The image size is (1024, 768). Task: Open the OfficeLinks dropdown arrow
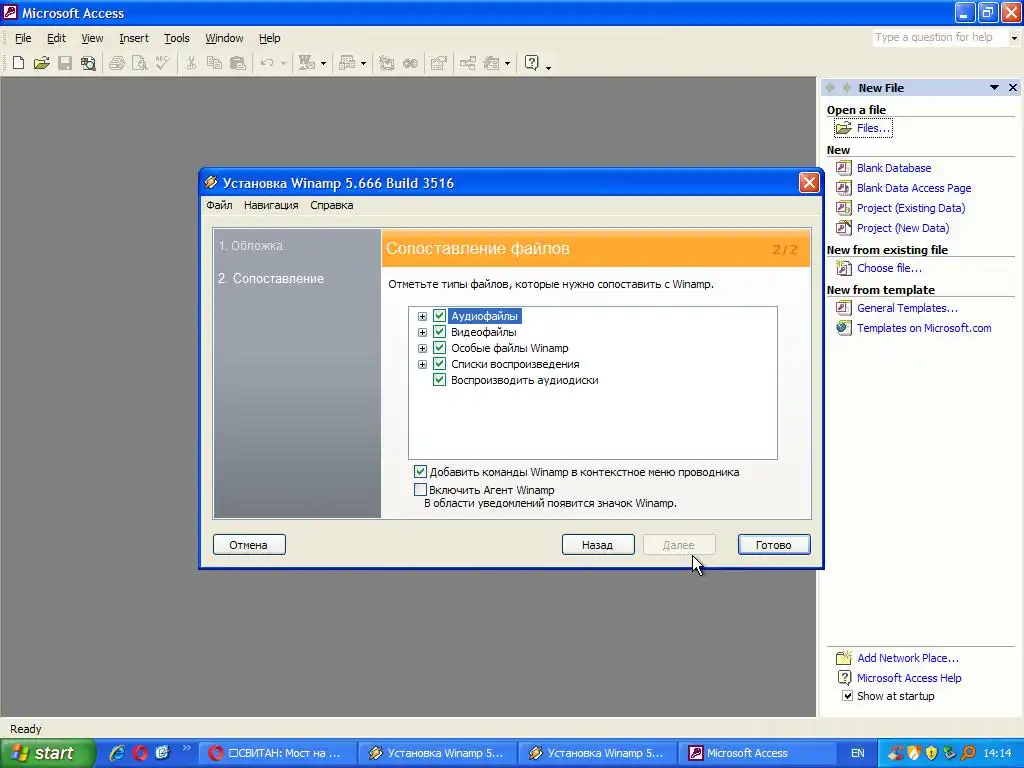[323, 63]
